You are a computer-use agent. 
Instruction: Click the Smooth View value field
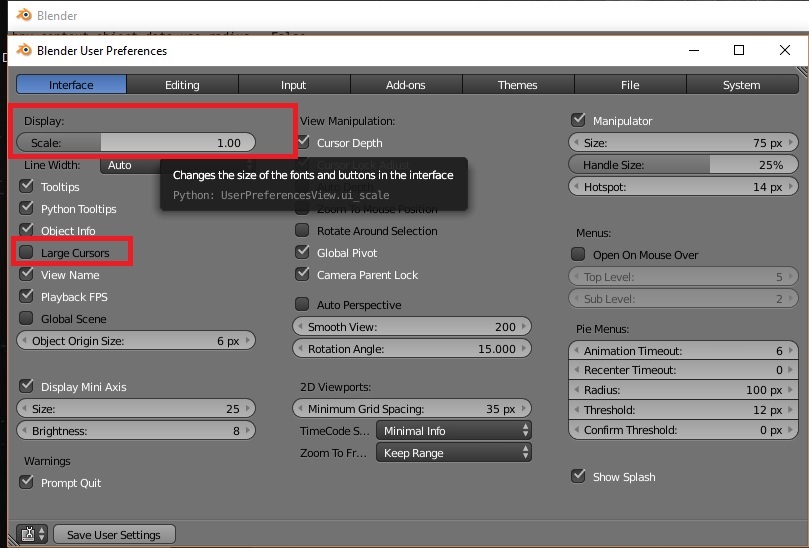tap(412, 327)
